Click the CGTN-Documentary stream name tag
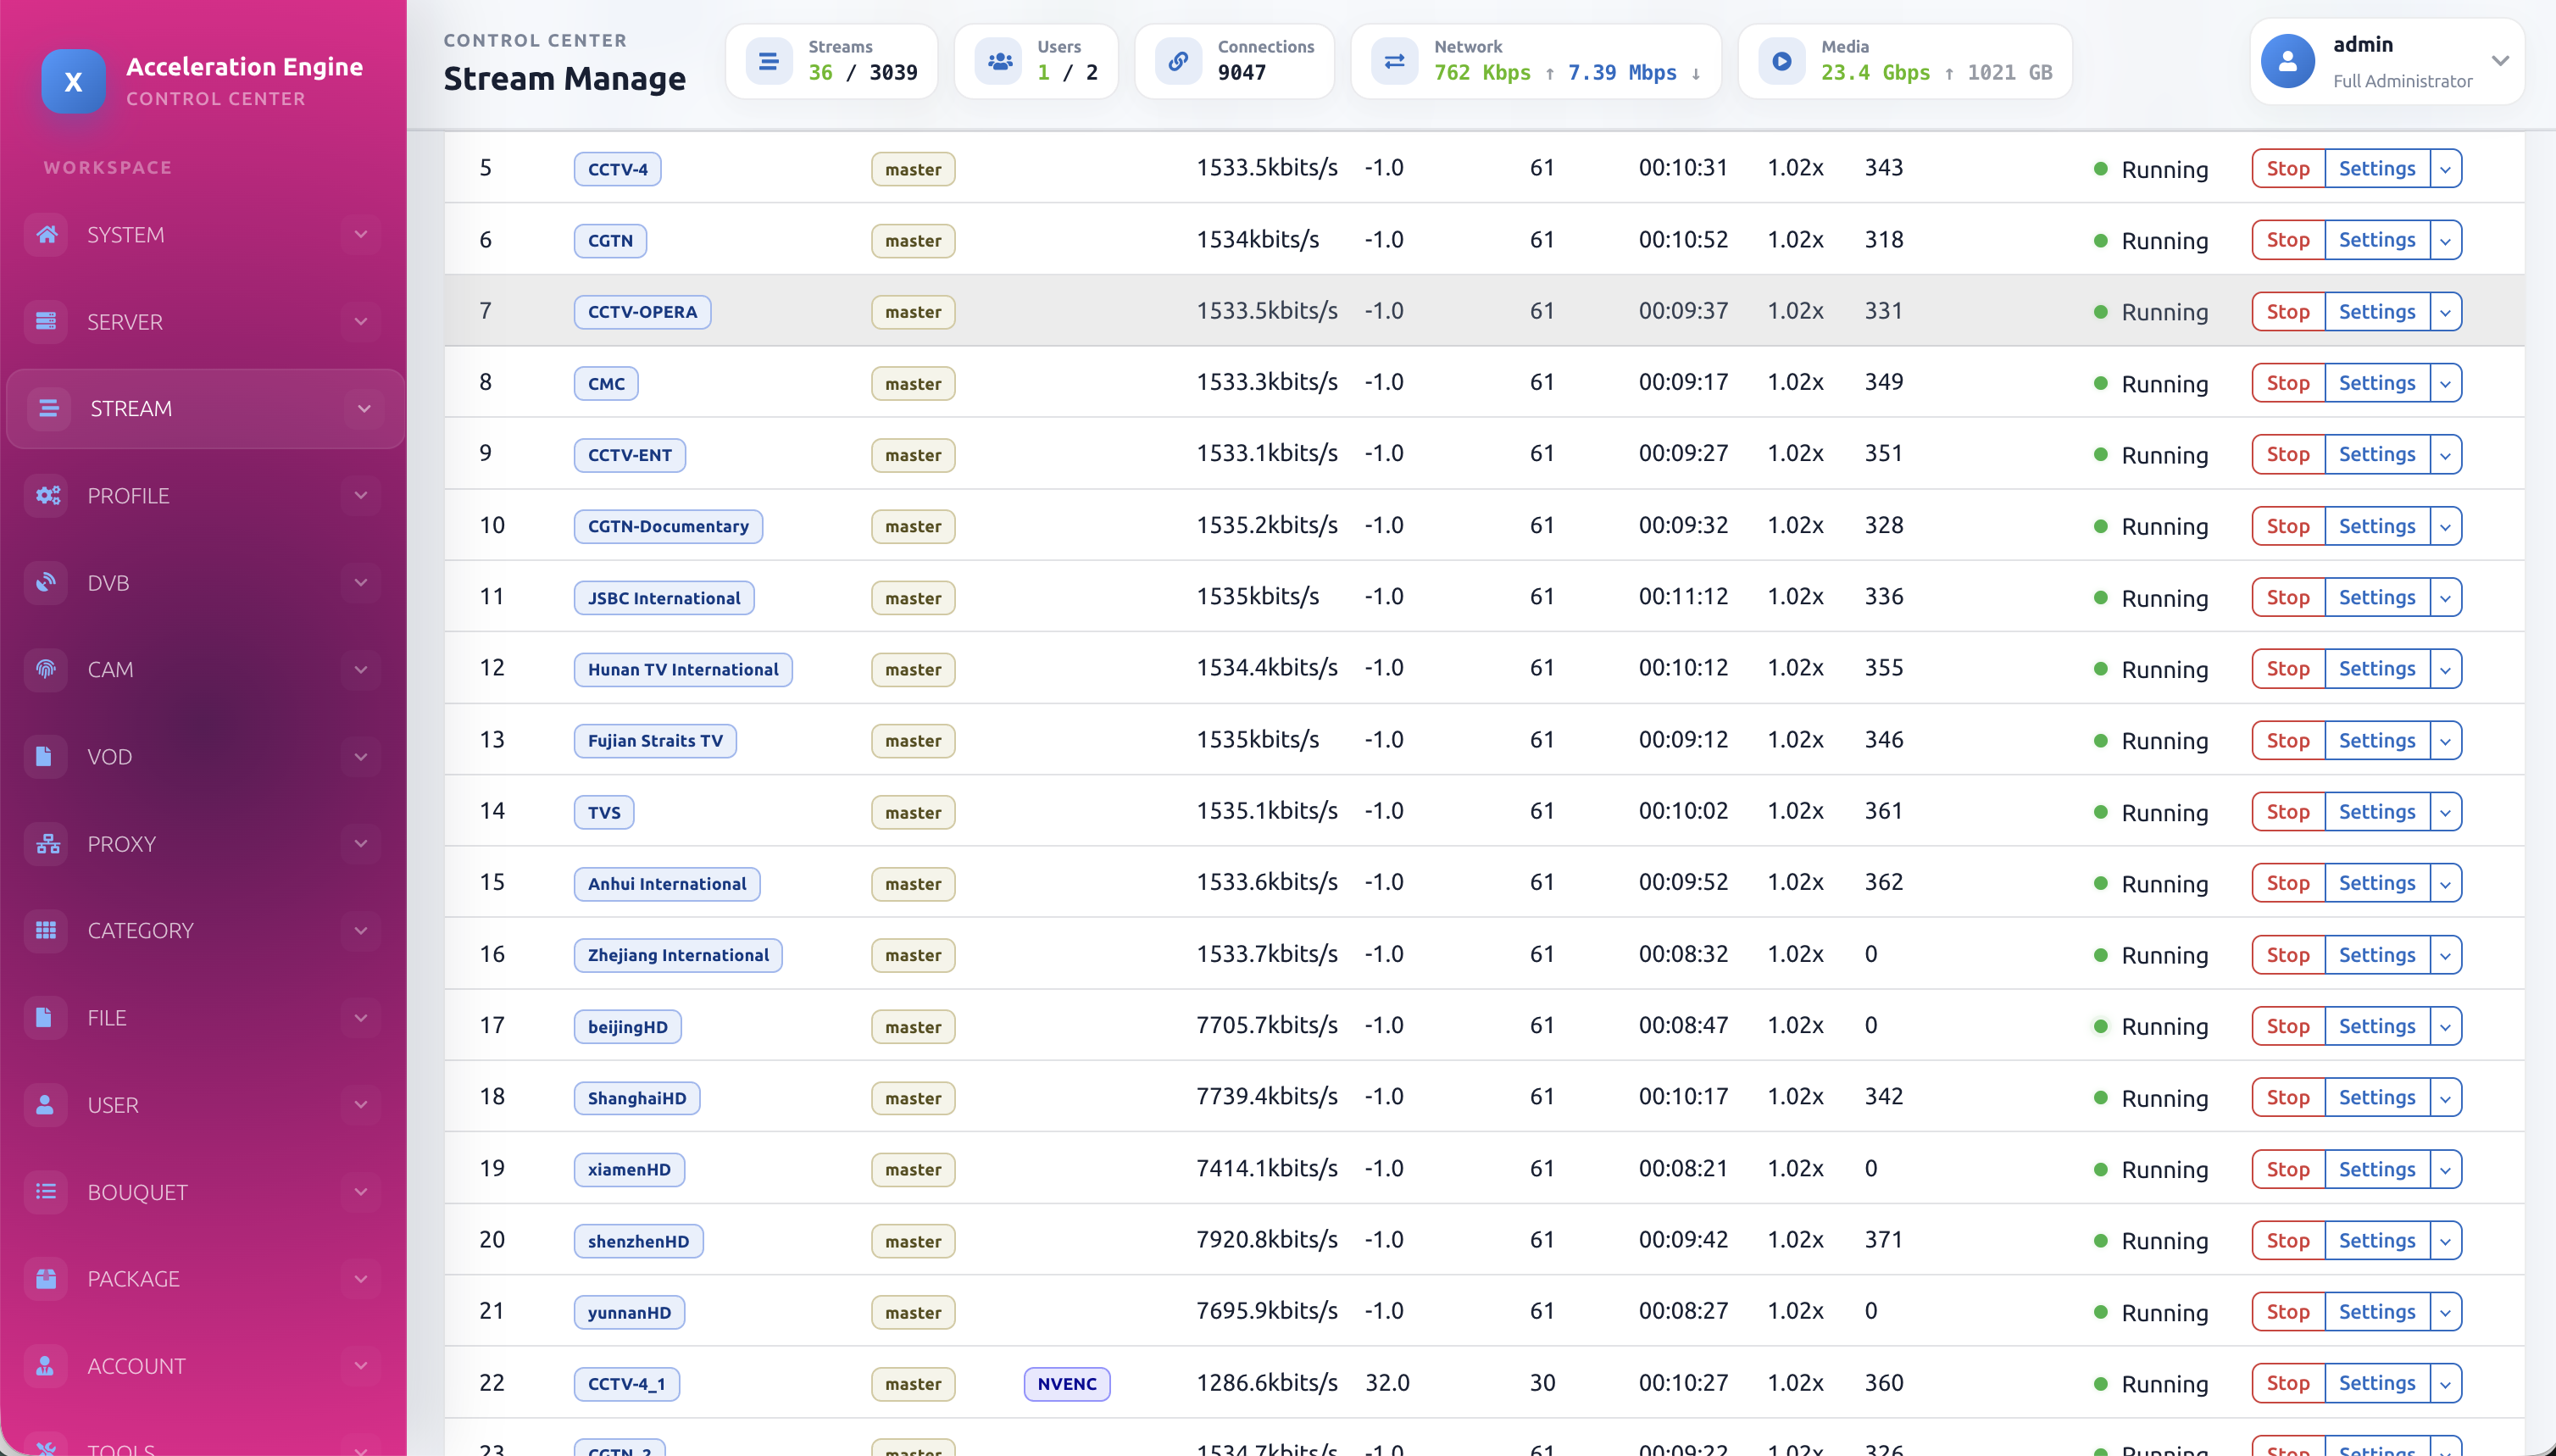The image size is (2556, 1456). 668,526
